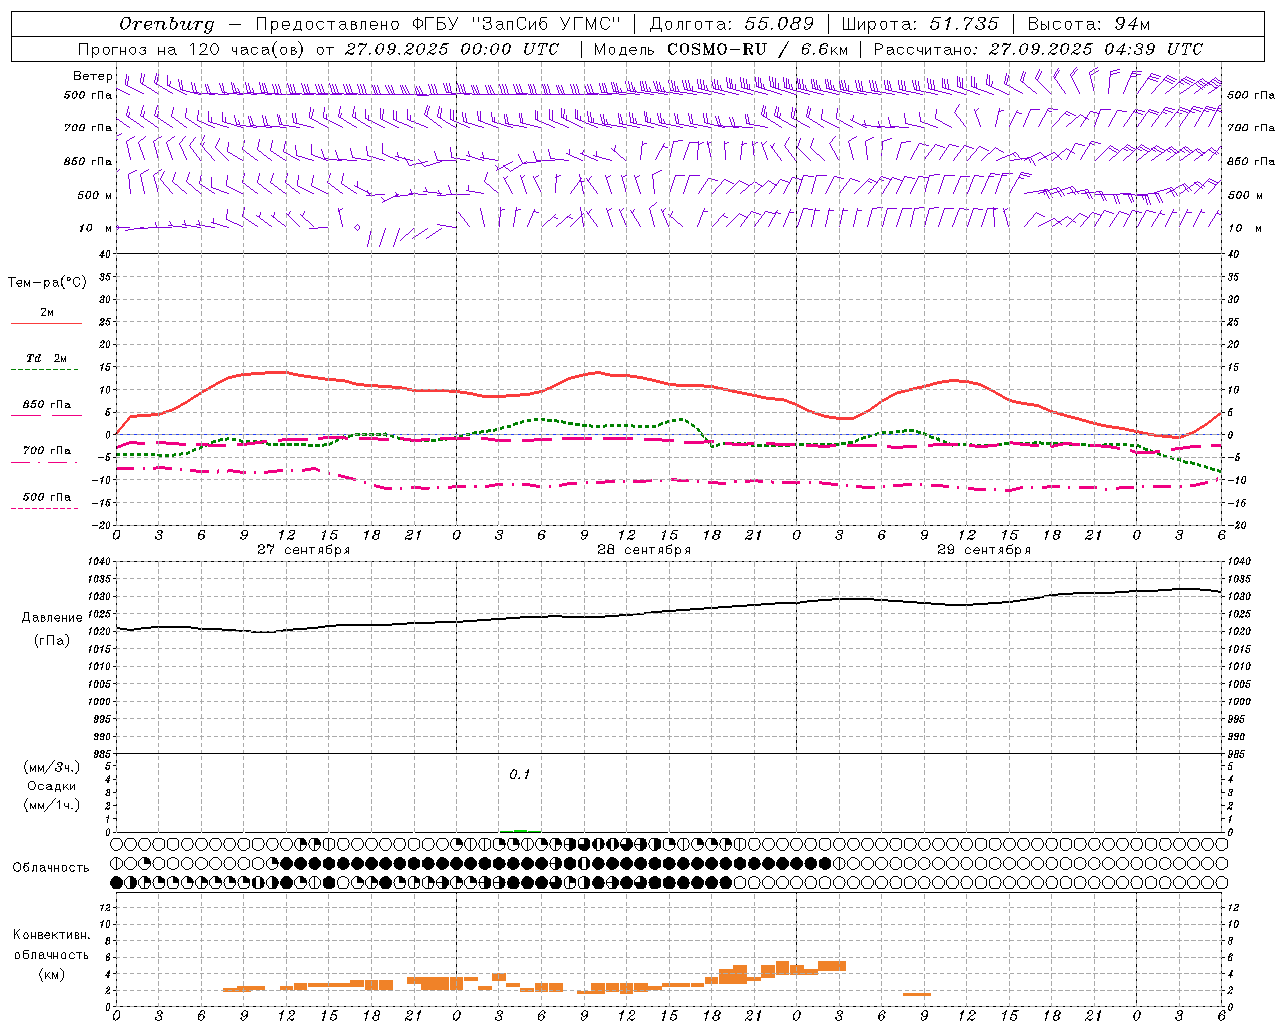Click the '(мм/1ч.)' precipitation unit label
Screen dimensions: 1280x1024
52,805
